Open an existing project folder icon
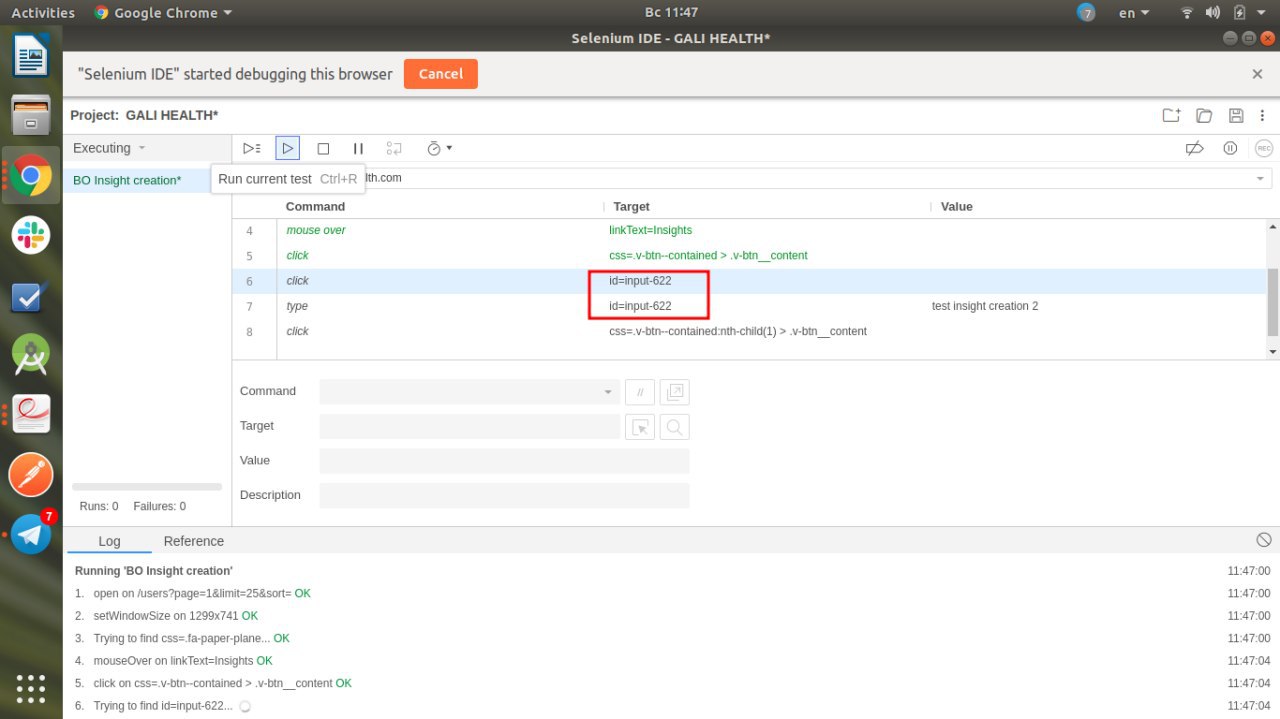This screenshot has height=719, width=1280. [1204, 115]
